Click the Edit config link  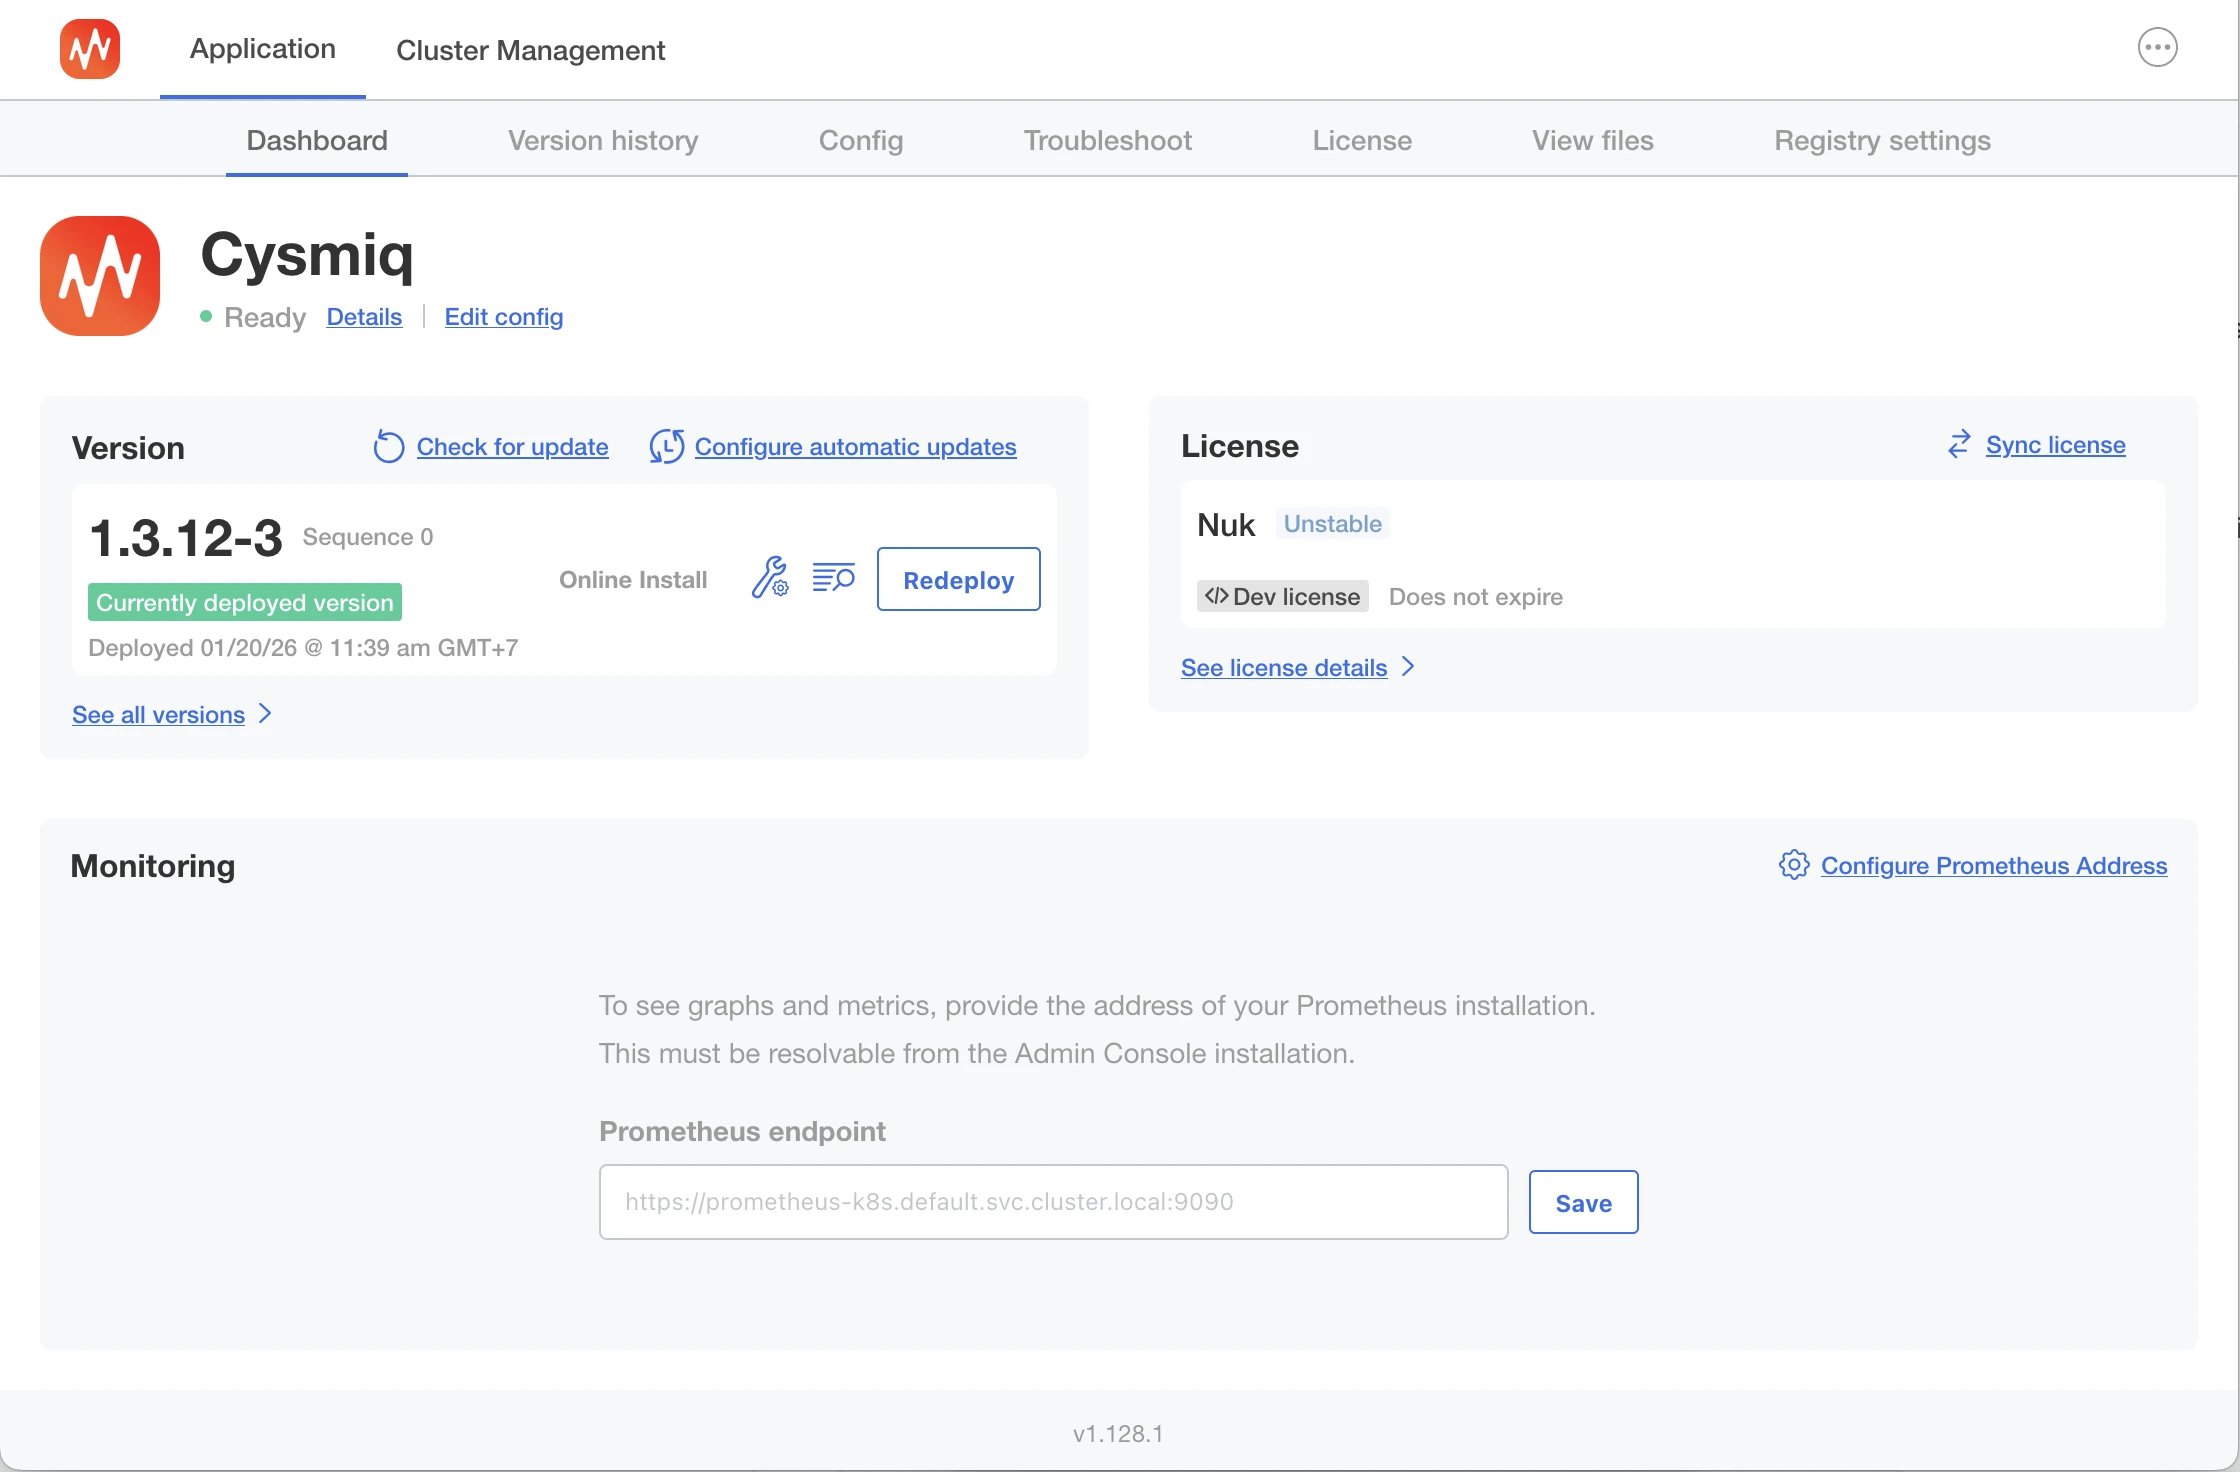pos(504,317)
